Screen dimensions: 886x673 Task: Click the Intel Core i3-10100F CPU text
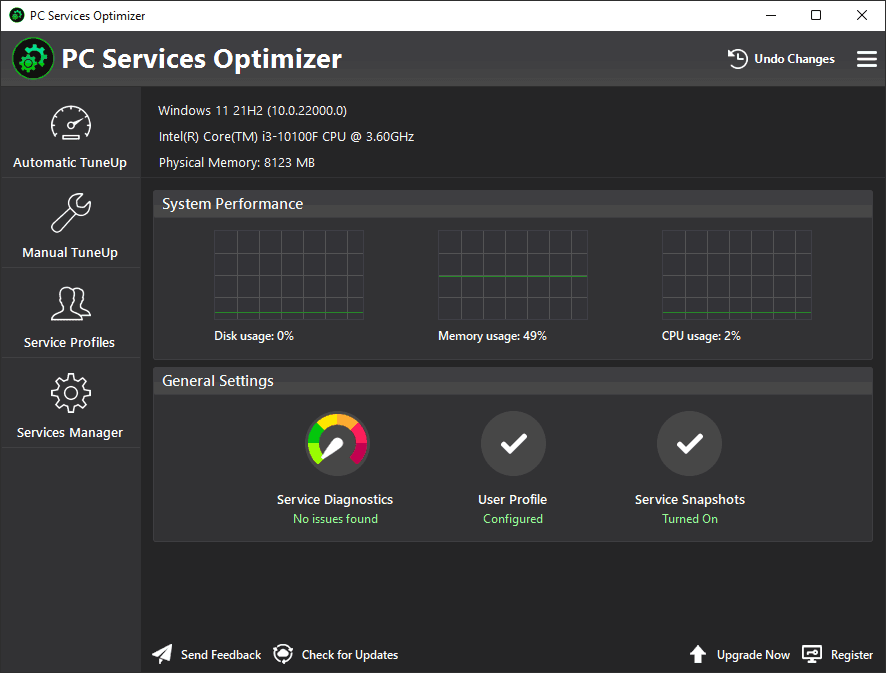click(286, 137)
